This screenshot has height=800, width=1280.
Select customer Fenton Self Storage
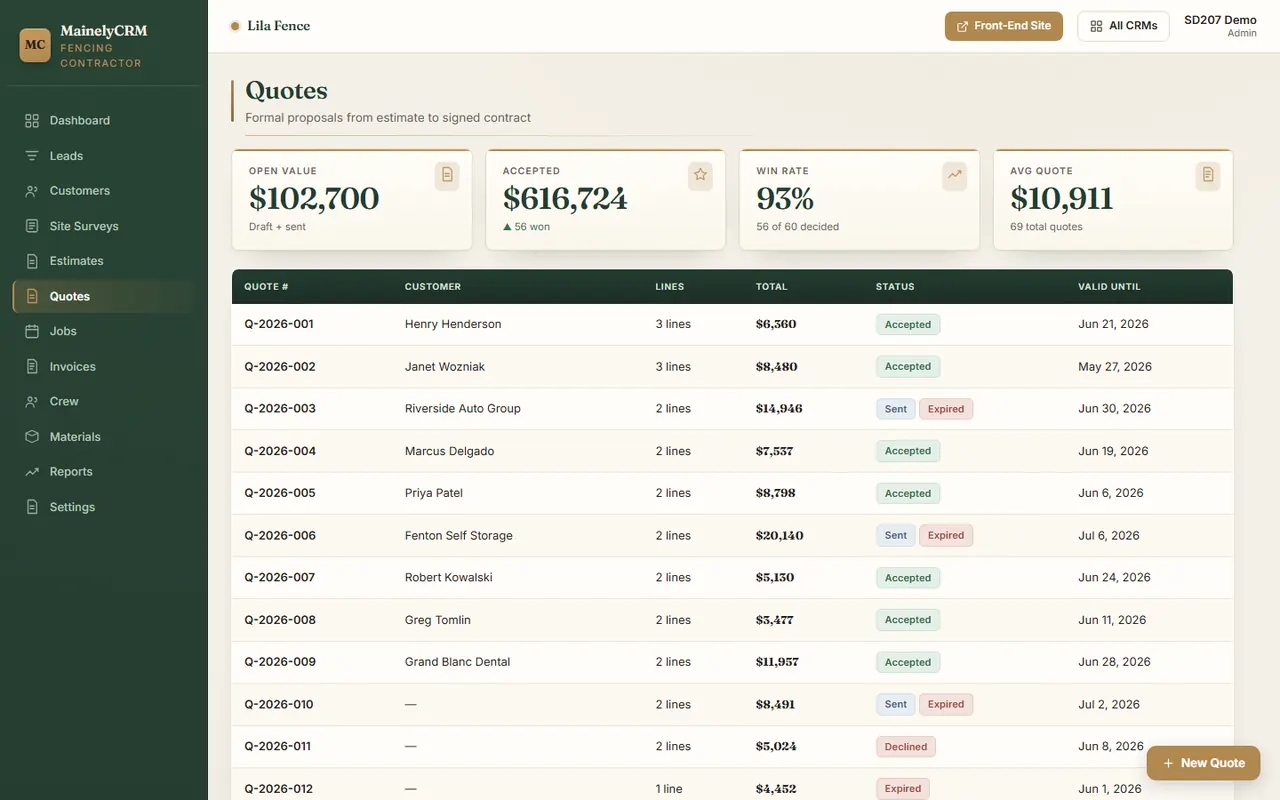[459, 536]
